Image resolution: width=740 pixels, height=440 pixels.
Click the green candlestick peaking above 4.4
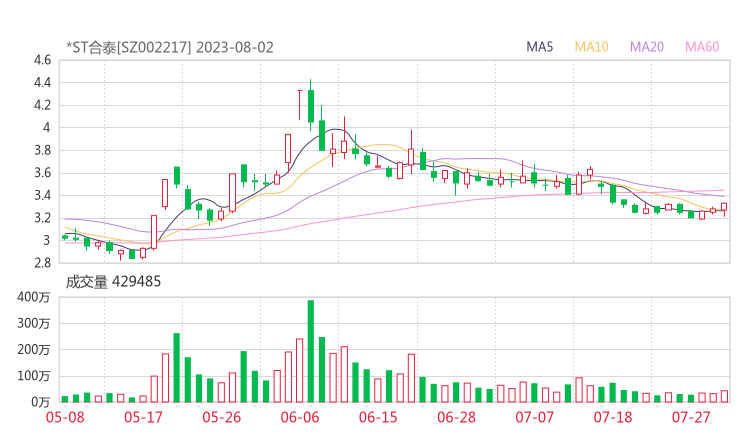311,106
